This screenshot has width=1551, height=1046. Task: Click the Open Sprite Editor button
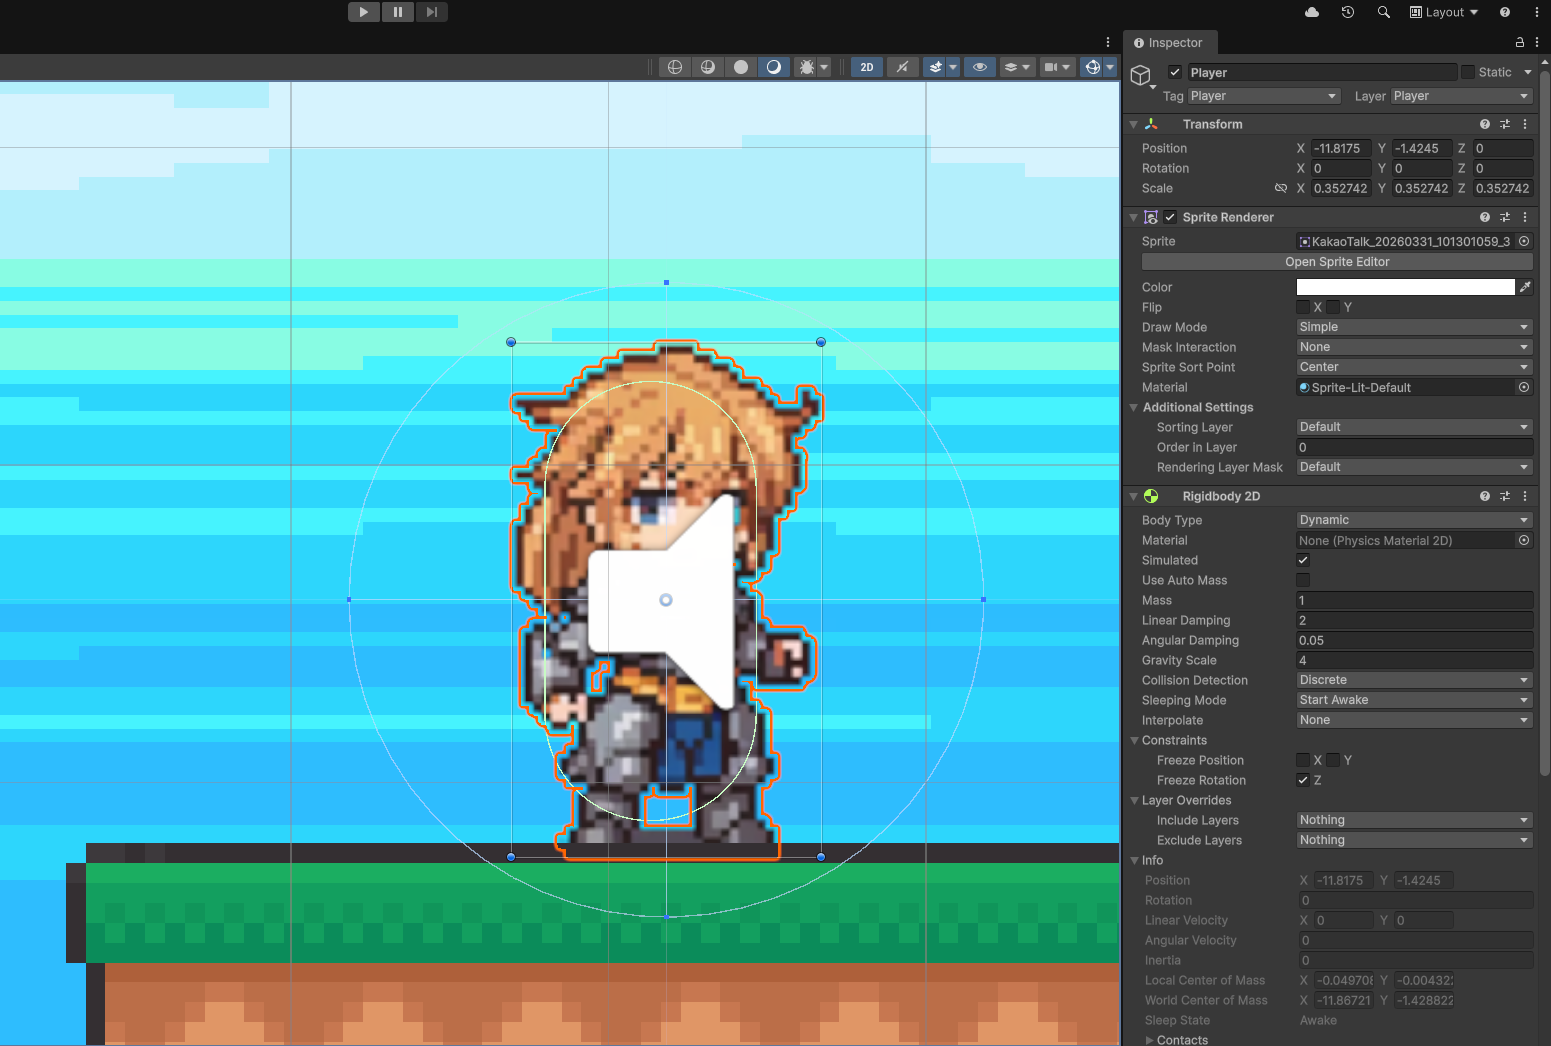tap(1337, 261)
